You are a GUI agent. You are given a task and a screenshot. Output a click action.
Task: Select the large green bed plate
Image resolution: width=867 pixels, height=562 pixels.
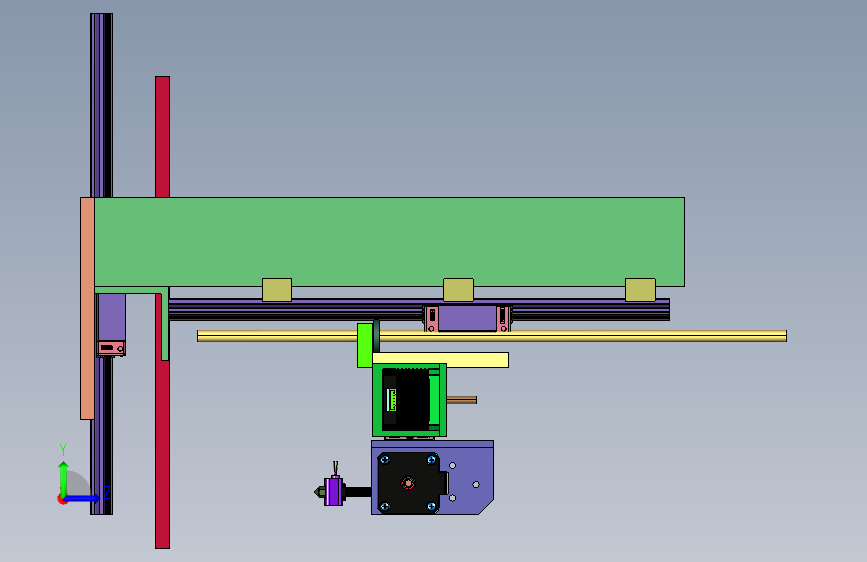click(389, 242)
